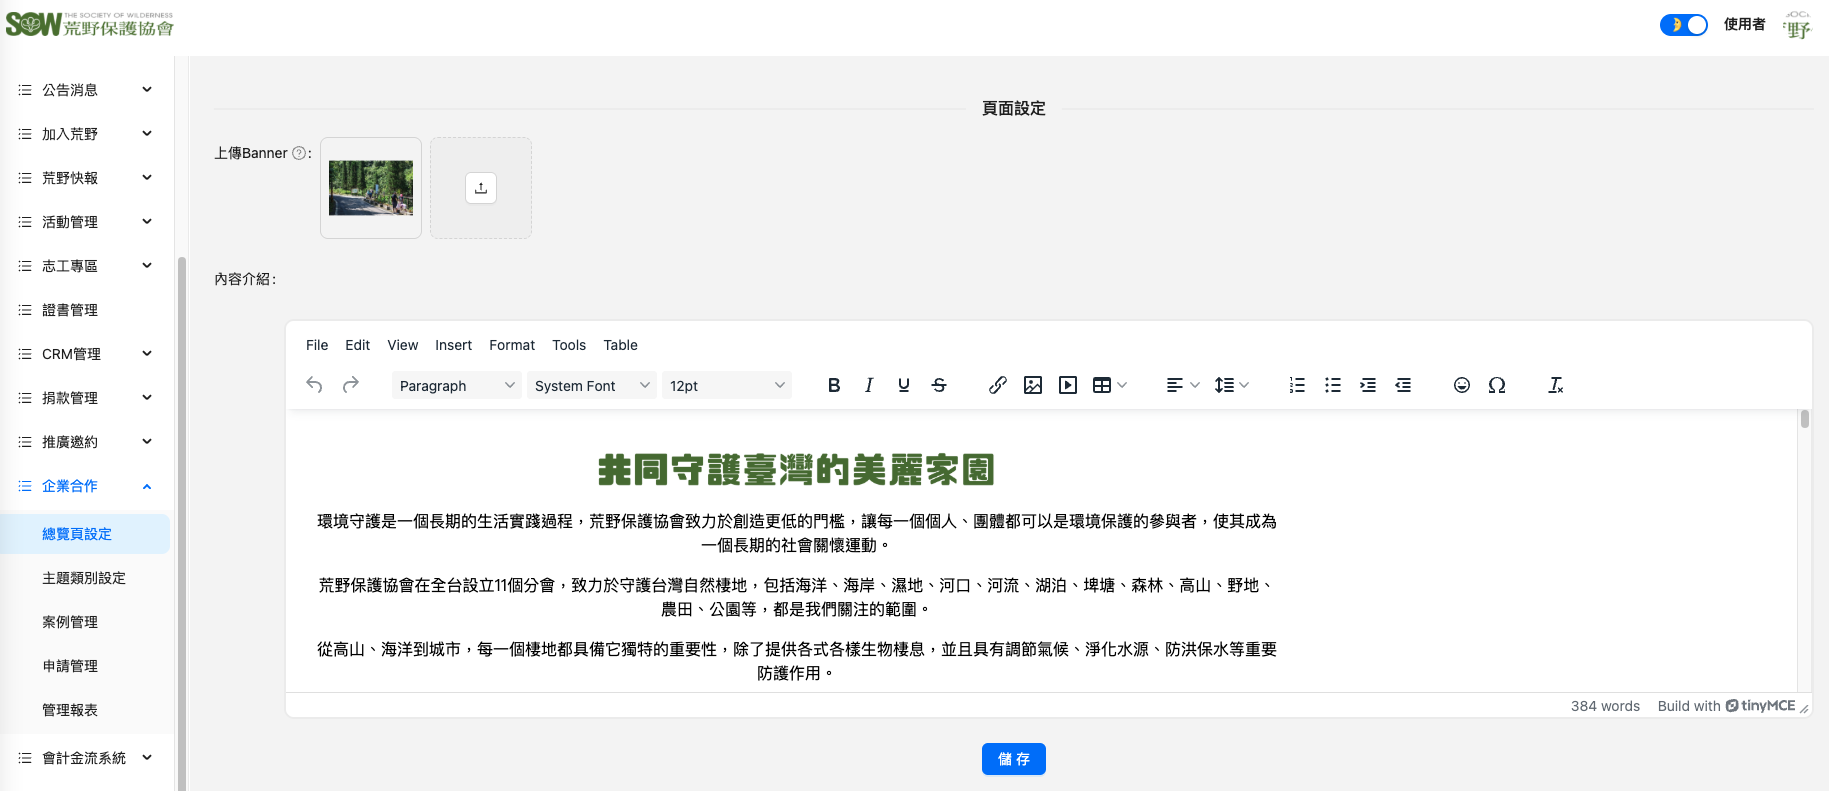Click the uploaded banner thumbnail
The width and height of the screenshot is (1829, 791).
371,188
